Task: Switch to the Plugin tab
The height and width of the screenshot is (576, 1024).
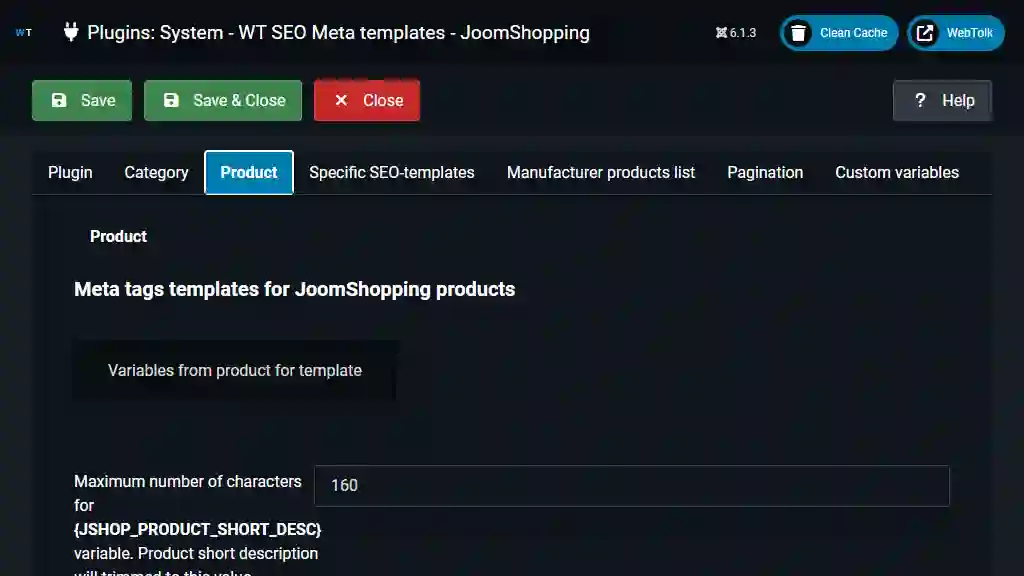Action: 70,172
